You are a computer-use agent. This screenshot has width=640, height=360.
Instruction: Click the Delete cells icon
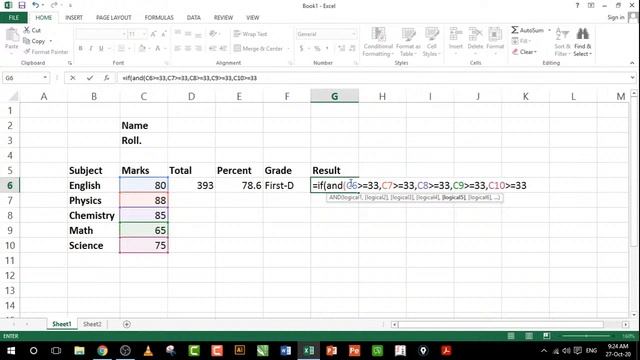475,35
